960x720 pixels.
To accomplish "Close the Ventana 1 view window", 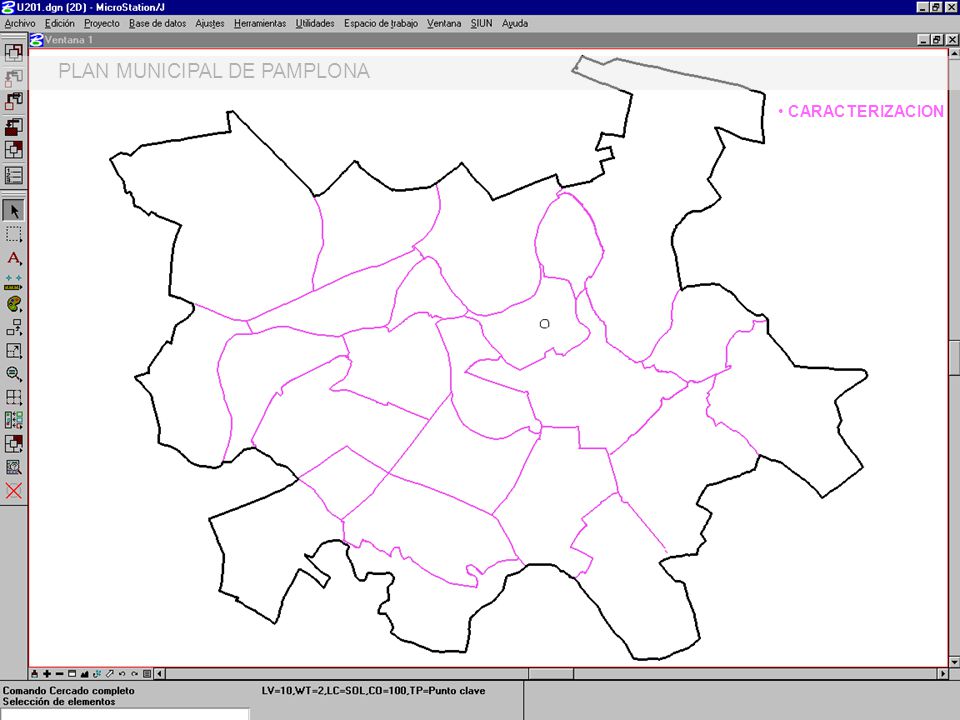I will (951, 40).
